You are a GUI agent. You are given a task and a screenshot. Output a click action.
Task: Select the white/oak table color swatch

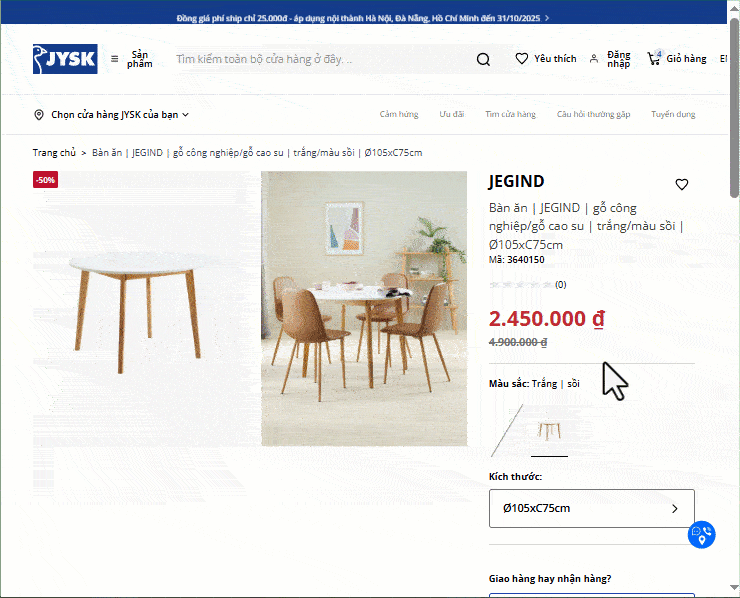(549, 431)
